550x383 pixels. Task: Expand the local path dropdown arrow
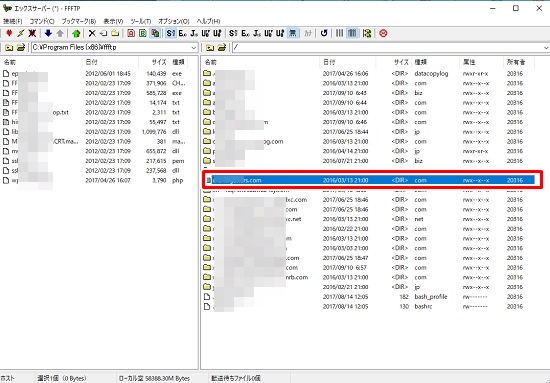tap(194, 47)
